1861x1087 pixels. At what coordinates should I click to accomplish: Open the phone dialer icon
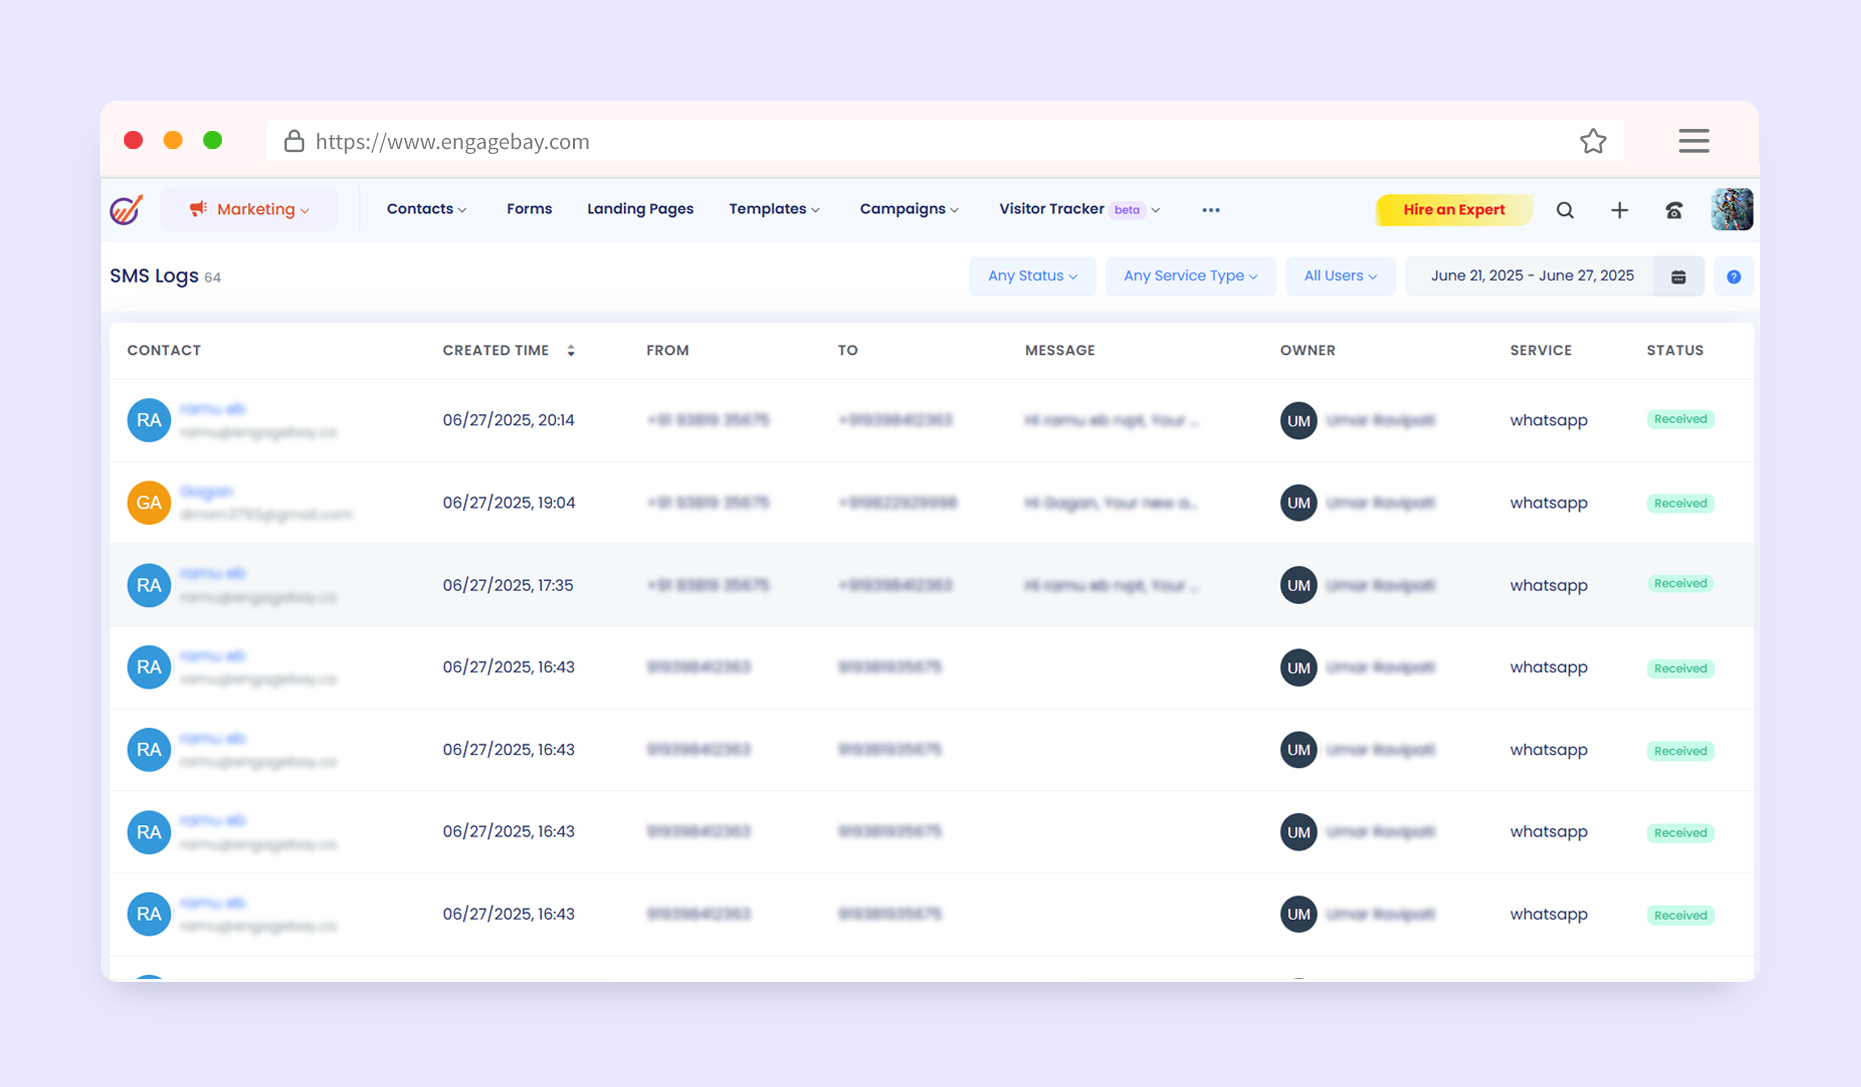[x=1673, y=210]
